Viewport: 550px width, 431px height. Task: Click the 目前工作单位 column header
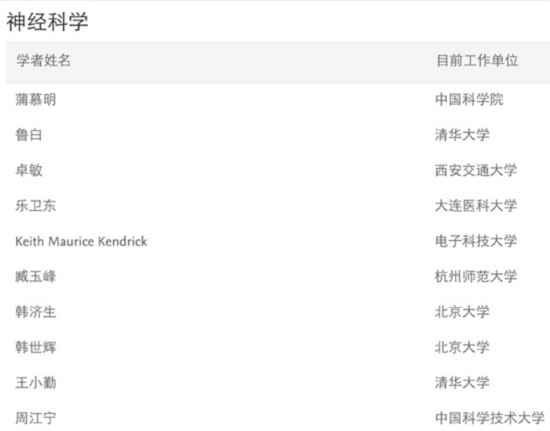click(477, 60)
